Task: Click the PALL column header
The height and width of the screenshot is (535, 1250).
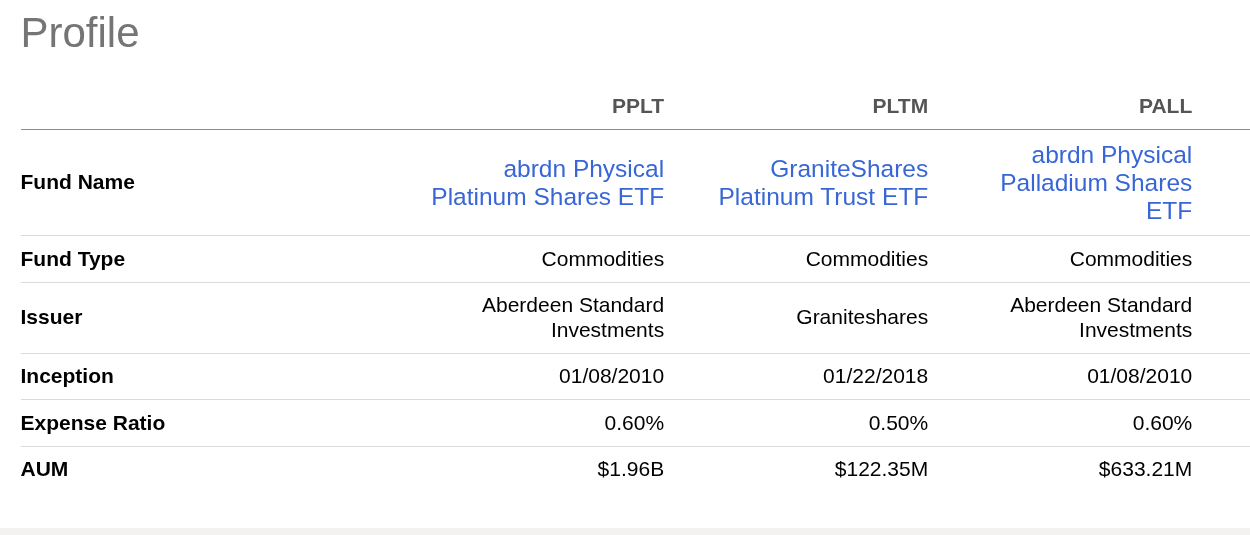Action: tap(1165, 106)
